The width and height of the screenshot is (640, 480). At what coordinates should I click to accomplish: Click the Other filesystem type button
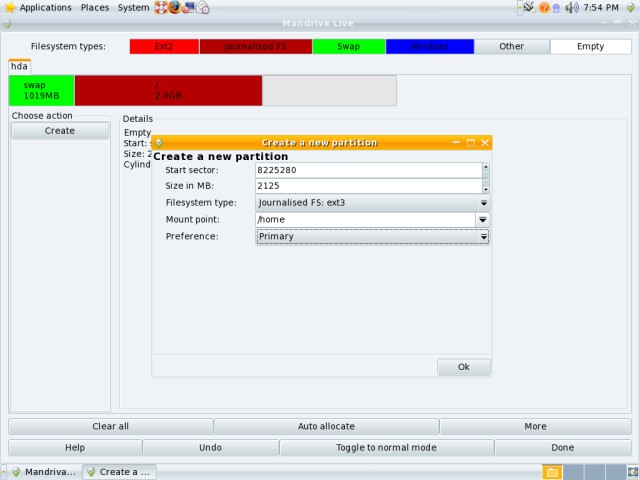[x=511, y=46]
